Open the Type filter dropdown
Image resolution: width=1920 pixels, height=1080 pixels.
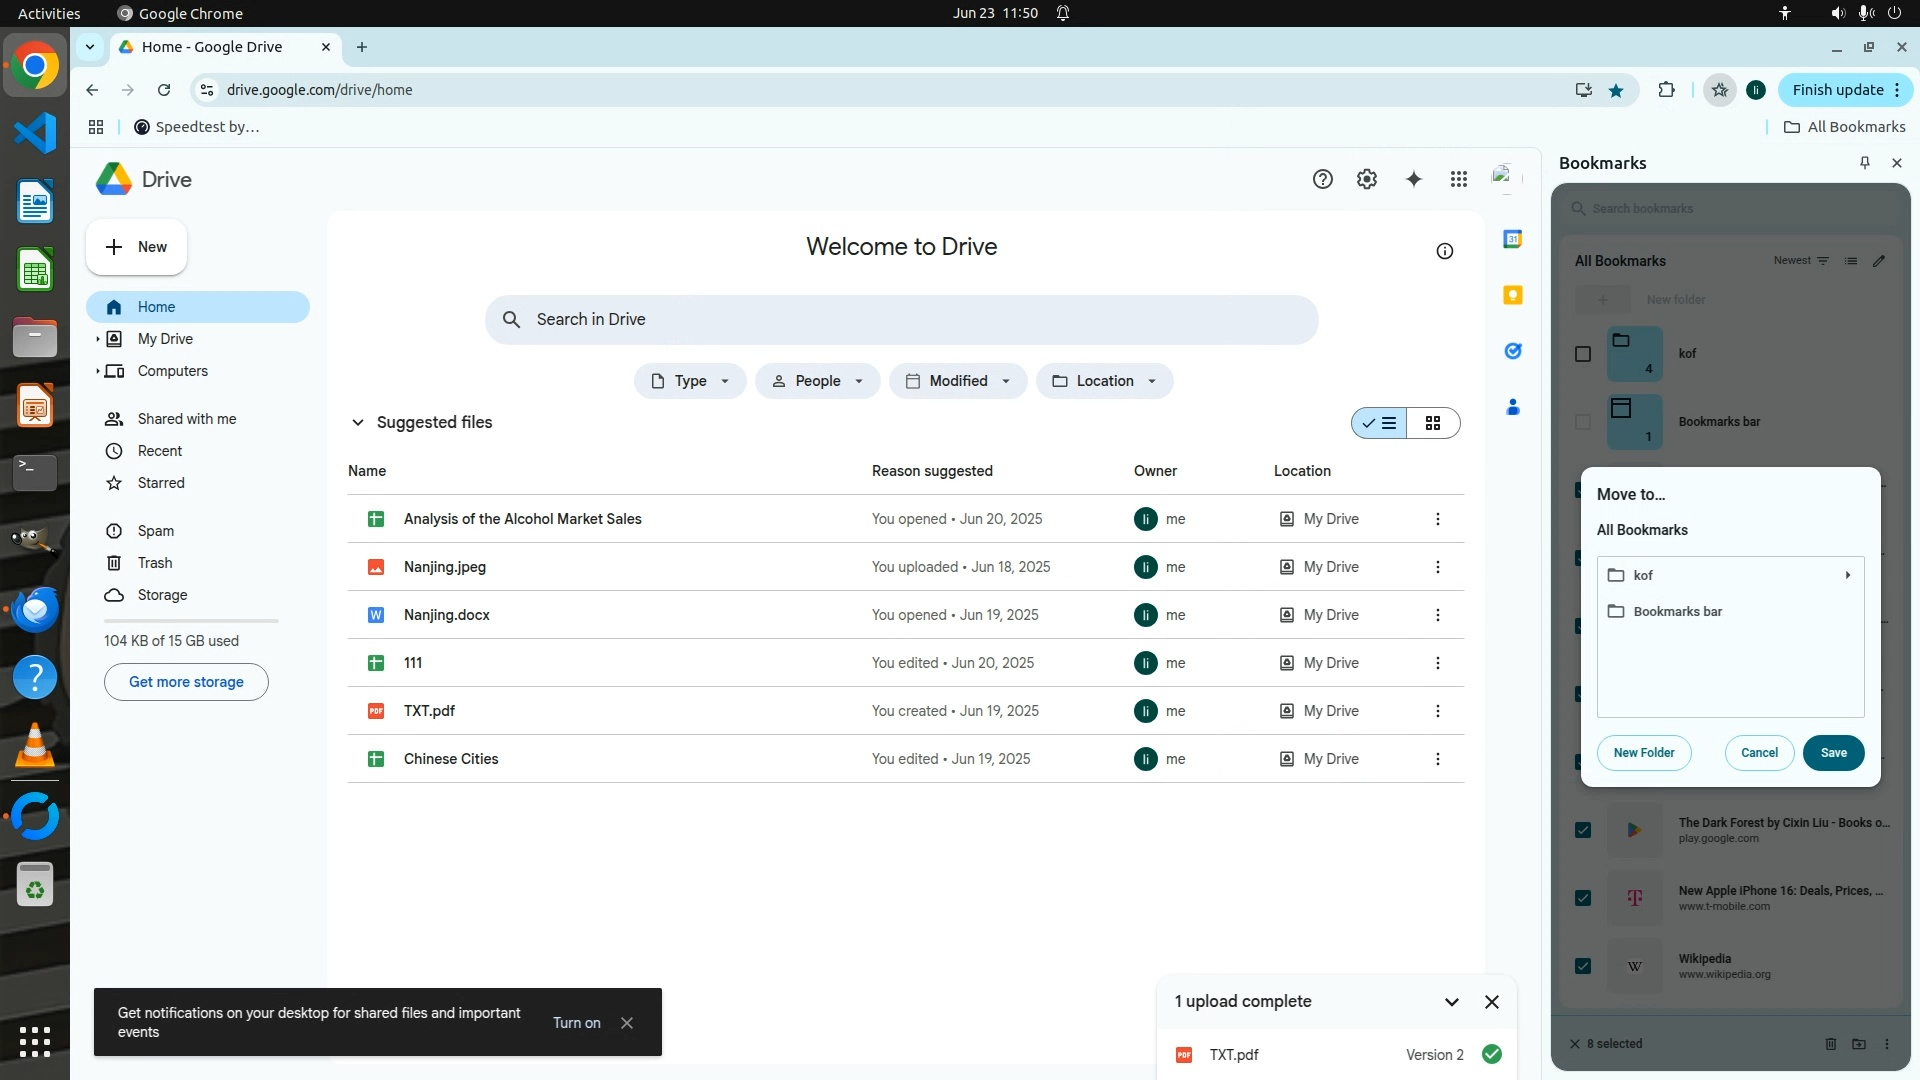coord(690,381)
